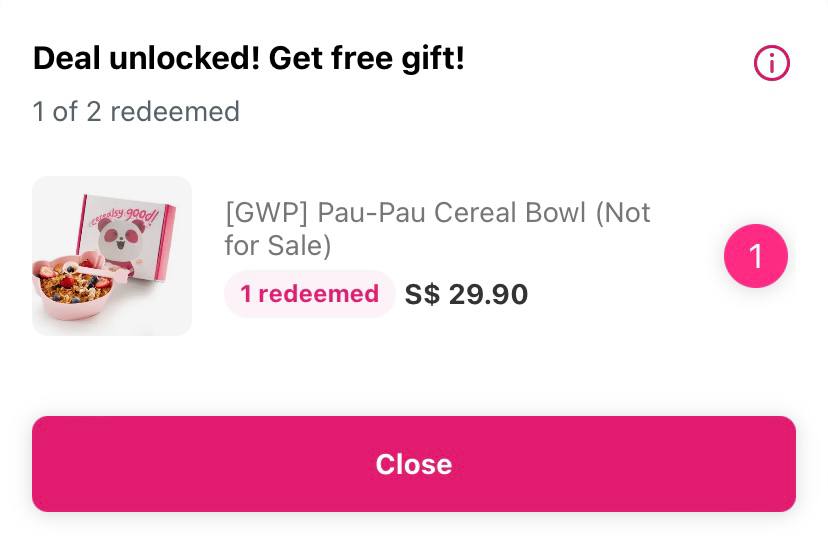Viewport: 828px width, 552px height.
Task: Open the Pau-Pau Cereal Bowl product thumbnail
Action: 112,256
